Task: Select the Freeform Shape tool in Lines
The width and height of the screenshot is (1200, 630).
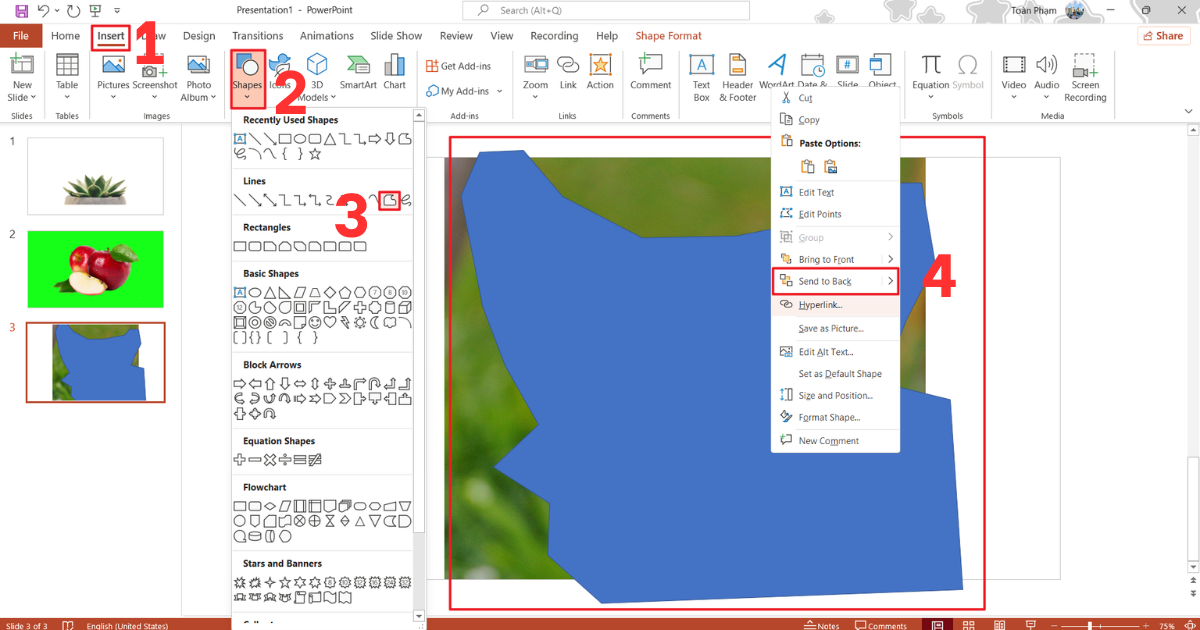Action: click(x=391, y=200)
